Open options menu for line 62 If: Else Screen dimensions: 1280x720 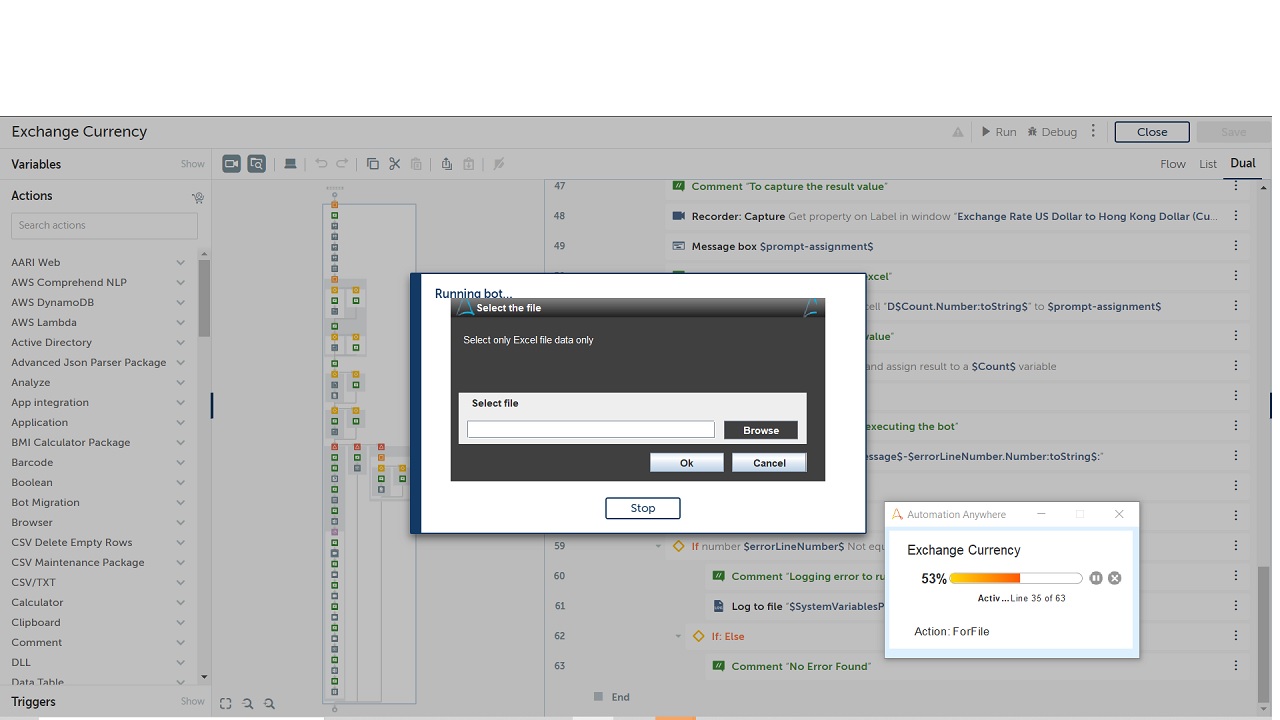(1236, 636)
